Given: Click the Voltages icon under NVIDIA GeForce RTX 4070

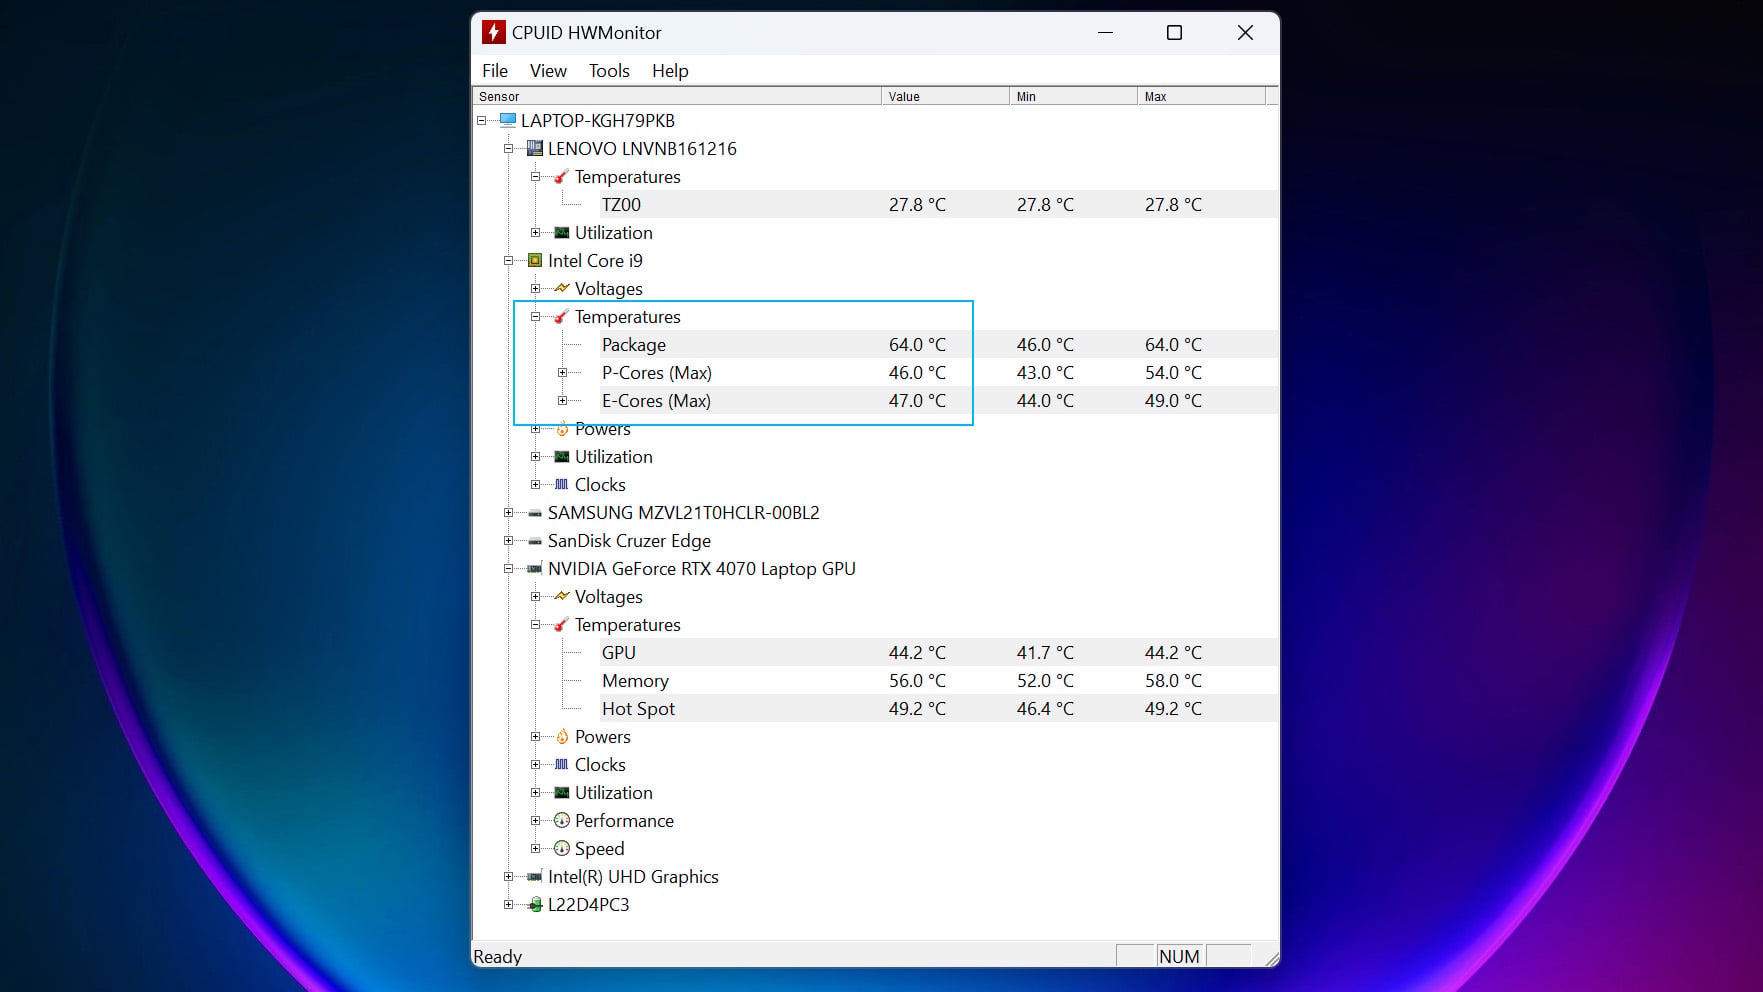Looking at the screenshot, I should click(562, 596).
